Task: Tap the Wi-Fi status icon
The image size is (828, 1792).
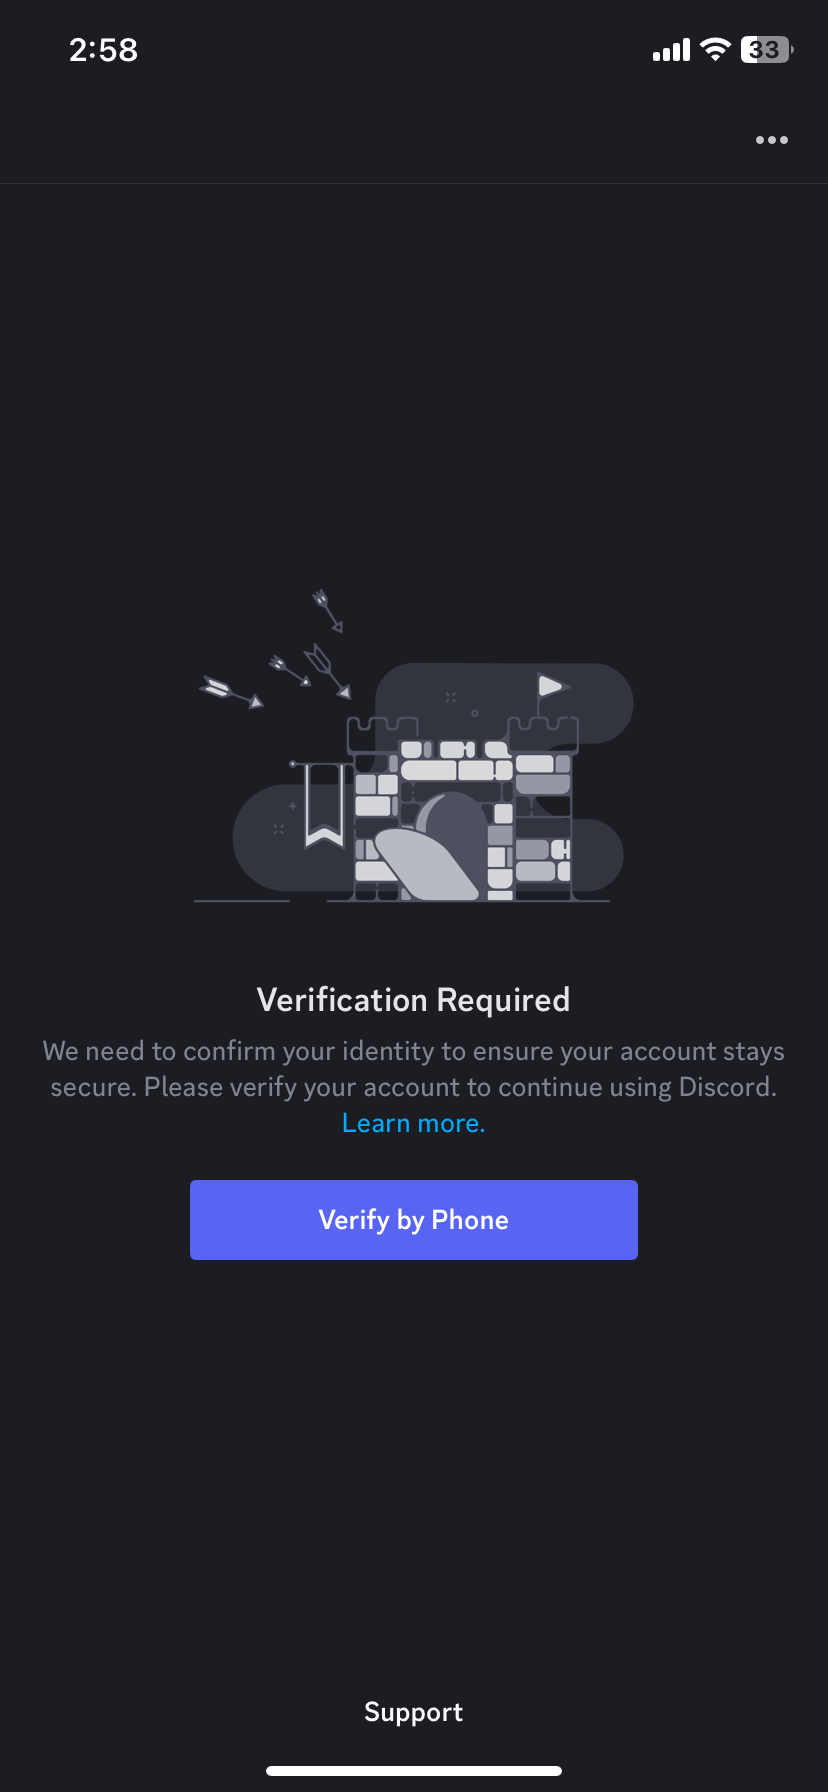Action: click(x=715, y=49)
